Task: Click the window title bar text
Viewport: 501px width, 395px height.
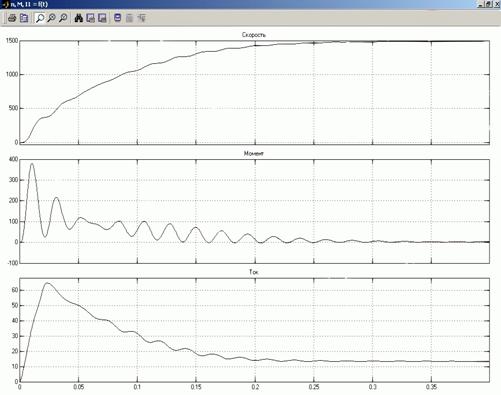Action: click(29, 4)
